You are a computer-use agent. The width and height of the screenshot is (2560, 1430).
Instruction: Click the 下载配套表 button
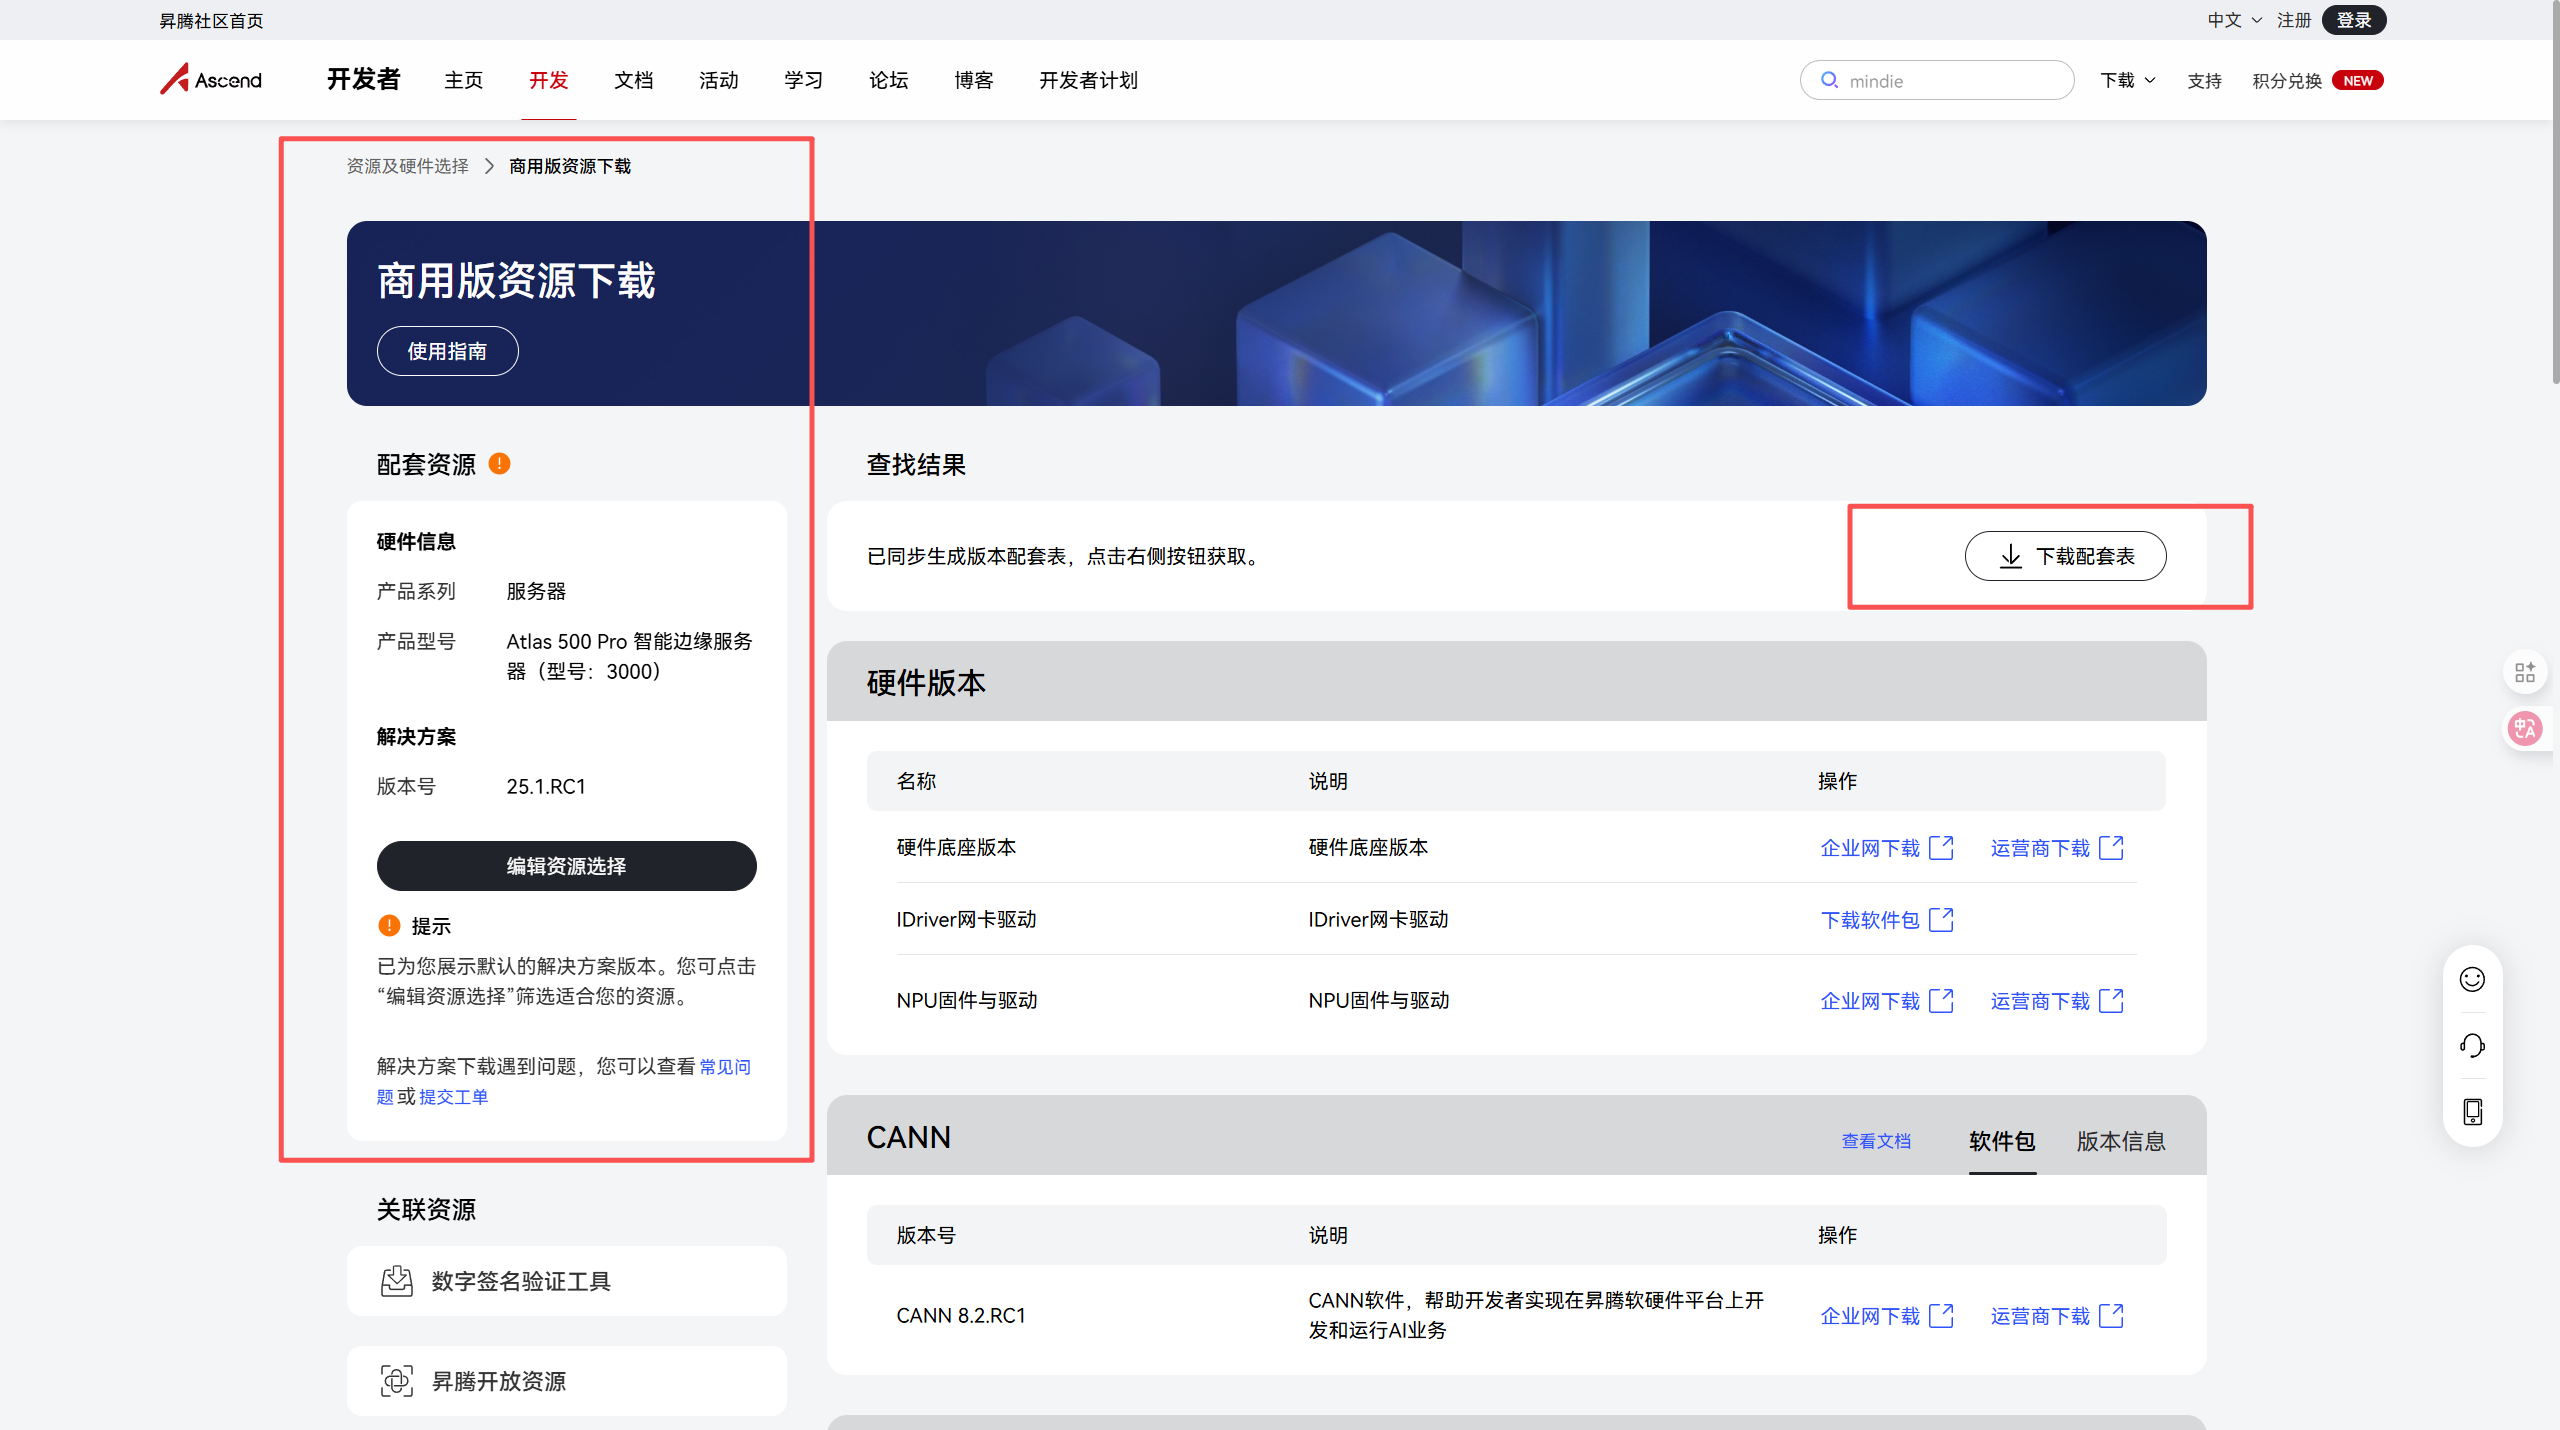coord(2066,556)
